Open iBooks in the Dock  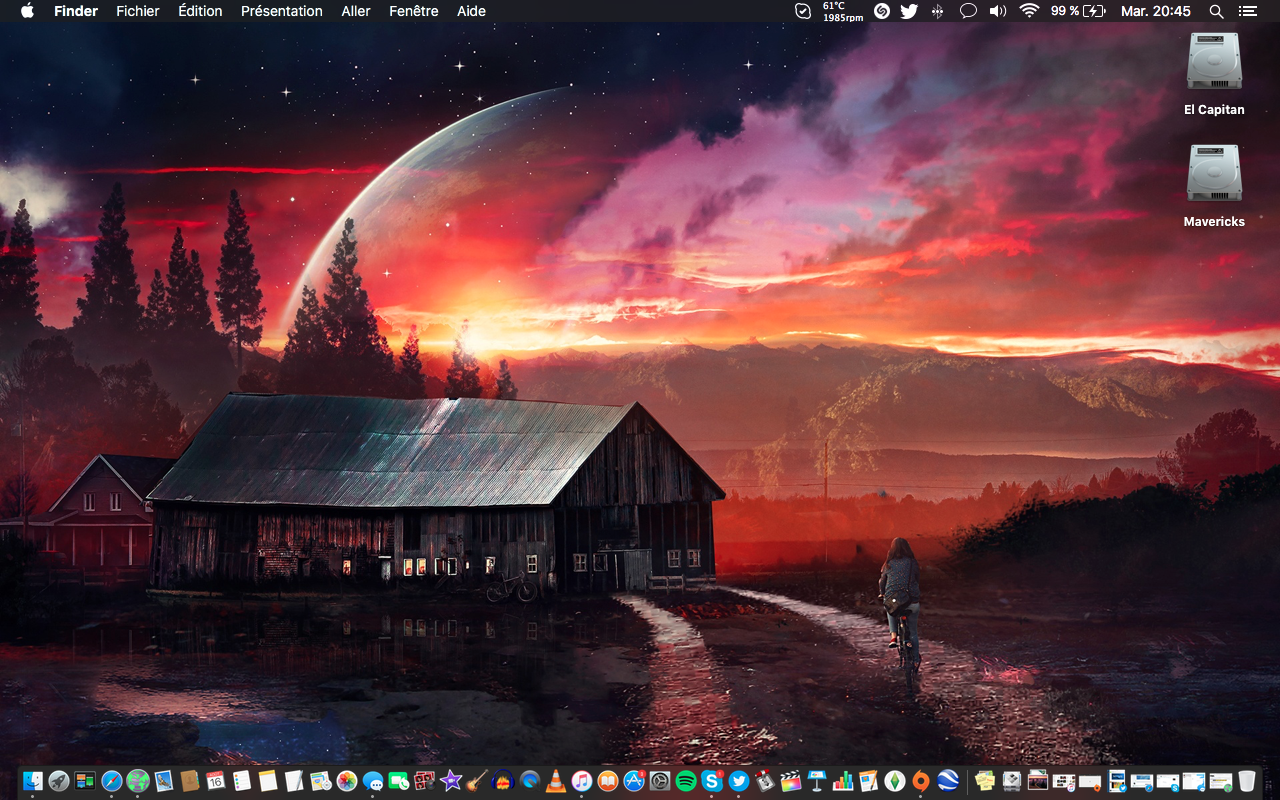(608, 781)
